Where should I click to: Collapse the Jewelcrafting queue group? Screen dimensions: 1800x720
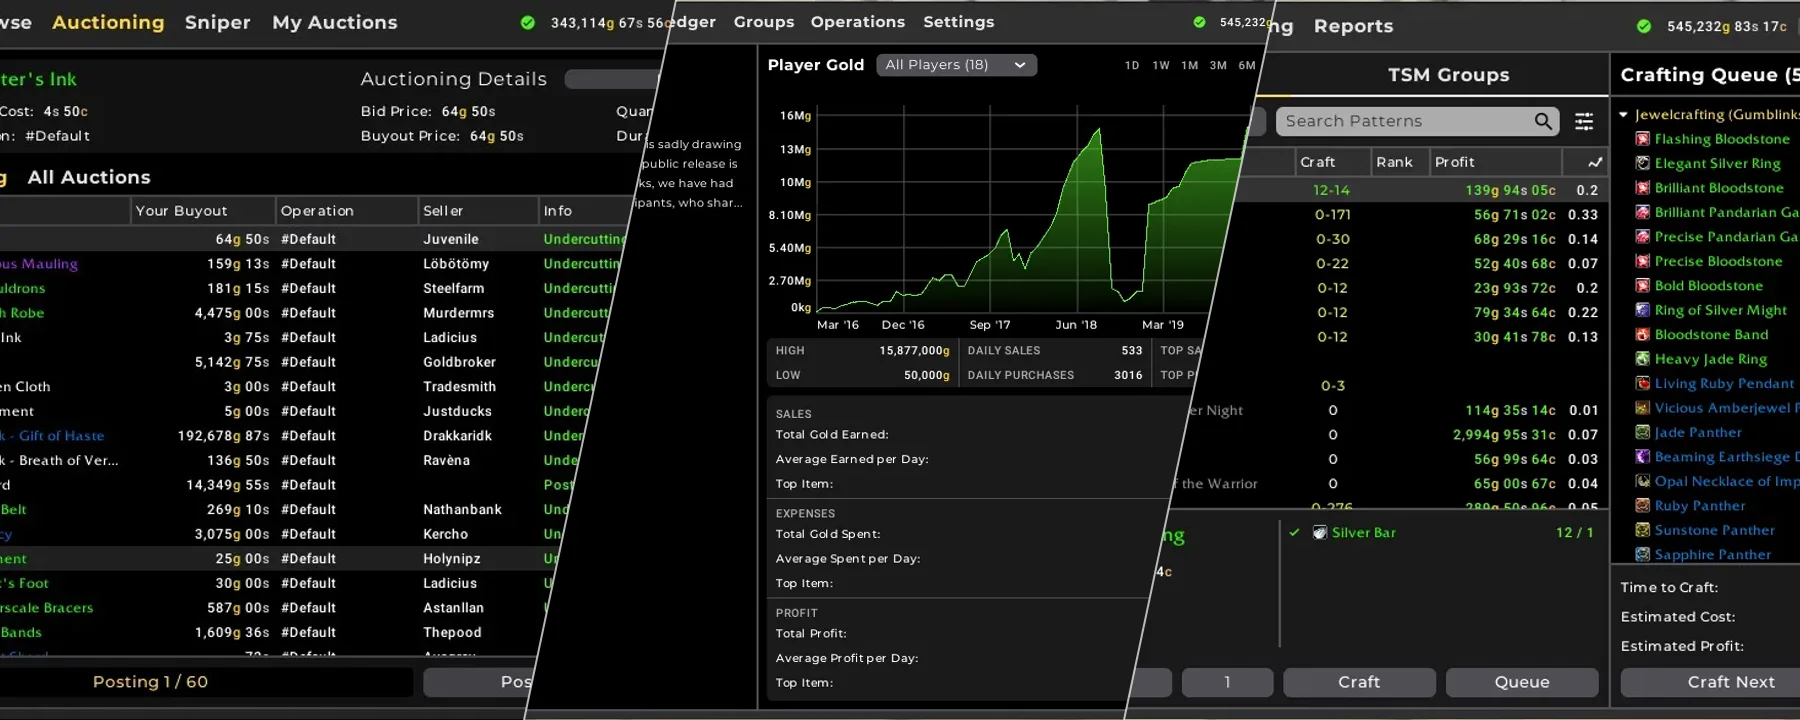(1624, 115)
